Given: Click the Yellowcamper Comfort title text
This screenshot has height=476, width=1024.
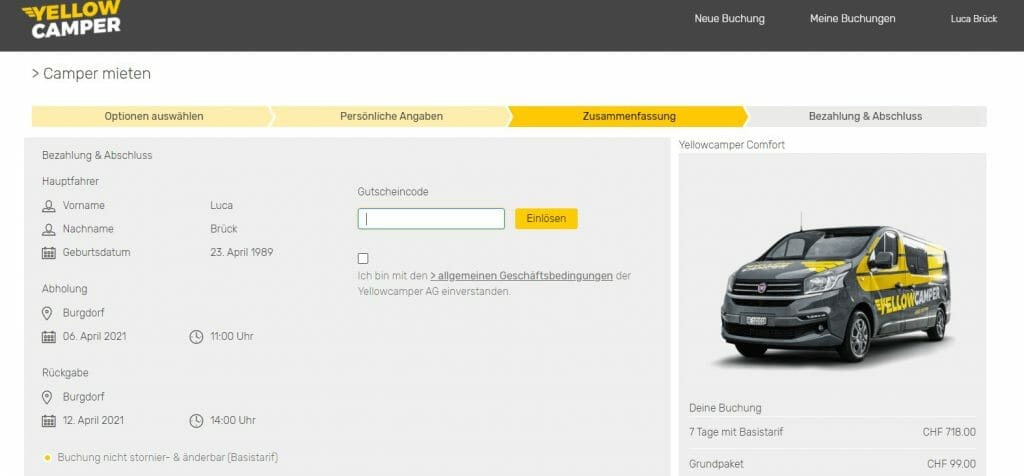Looking at the screenshot, I should tap(731, 145).
